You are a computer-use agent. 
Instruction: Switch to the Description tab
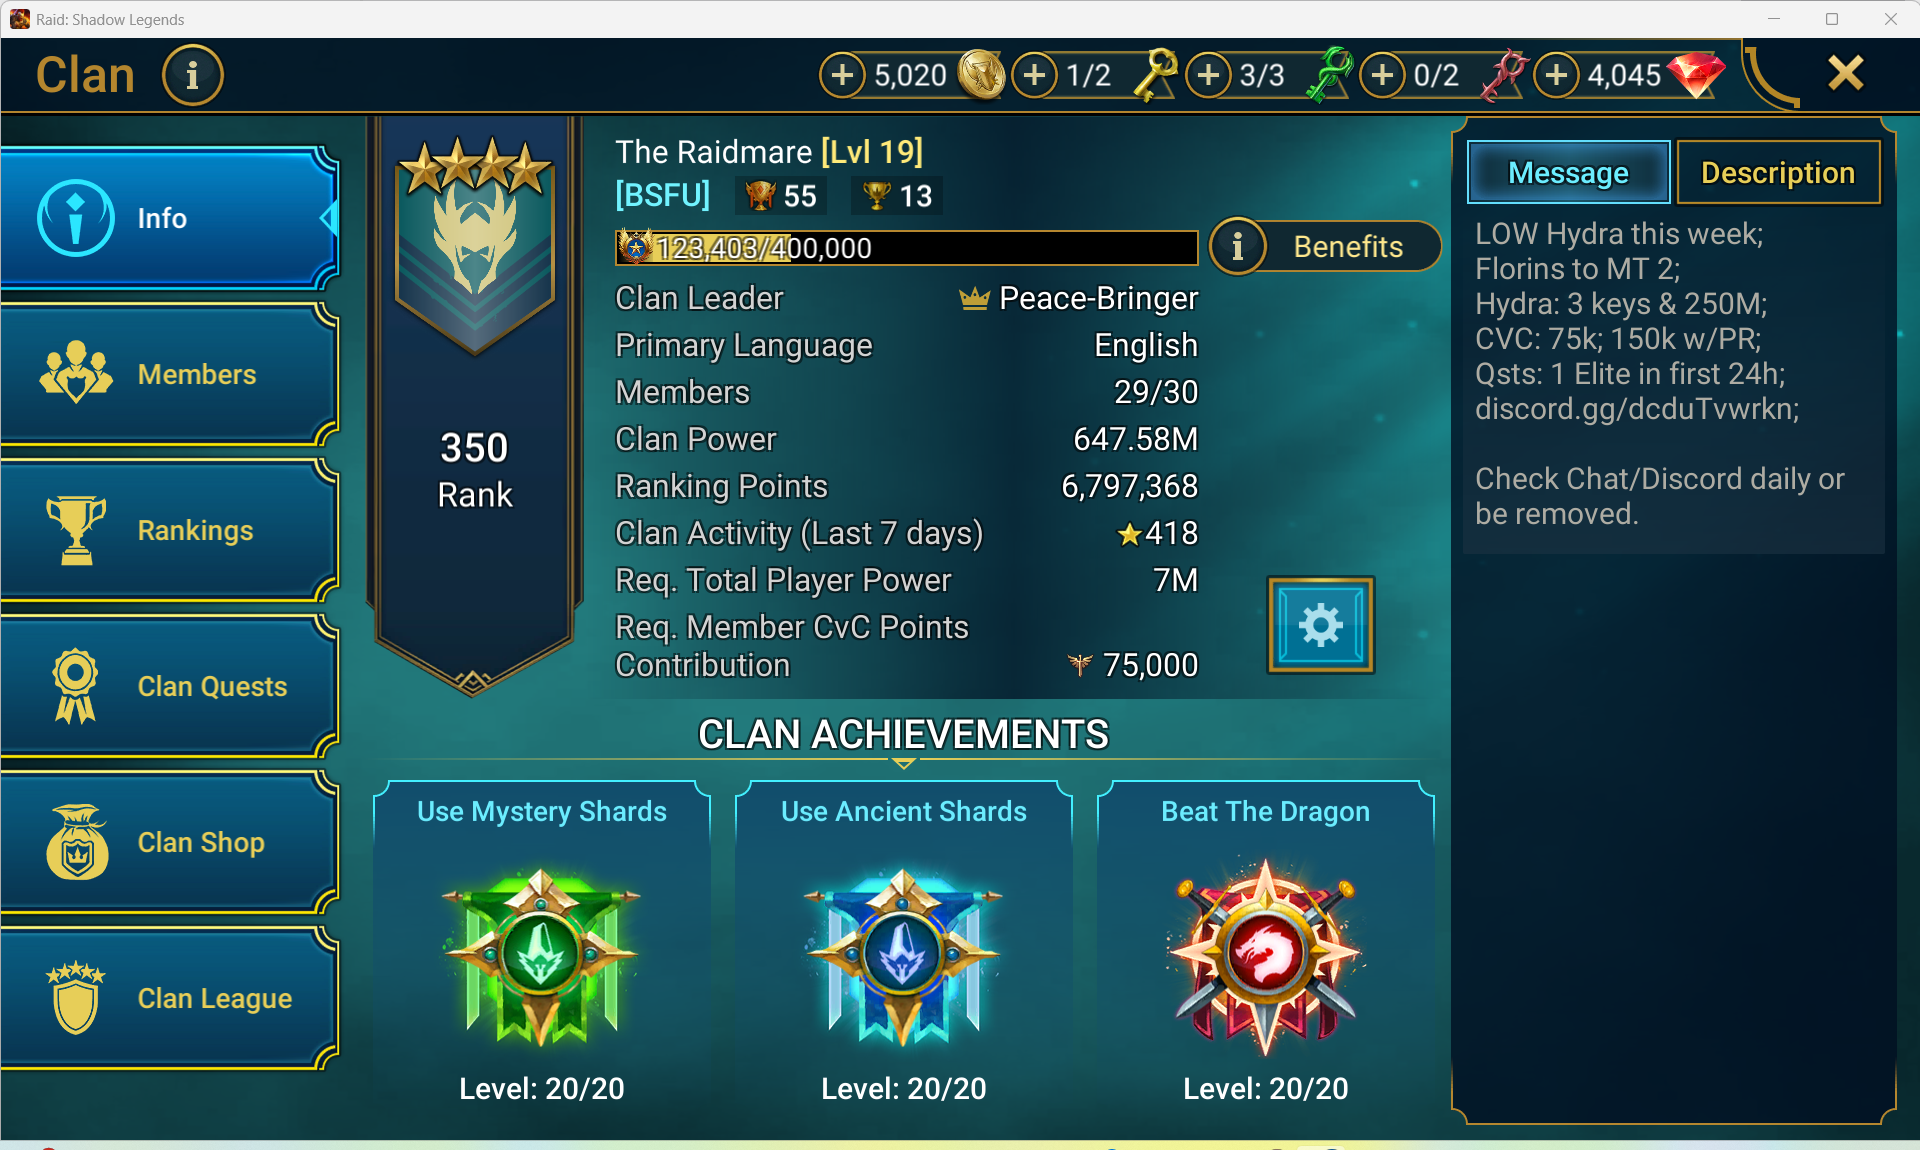pos(1778,172)
